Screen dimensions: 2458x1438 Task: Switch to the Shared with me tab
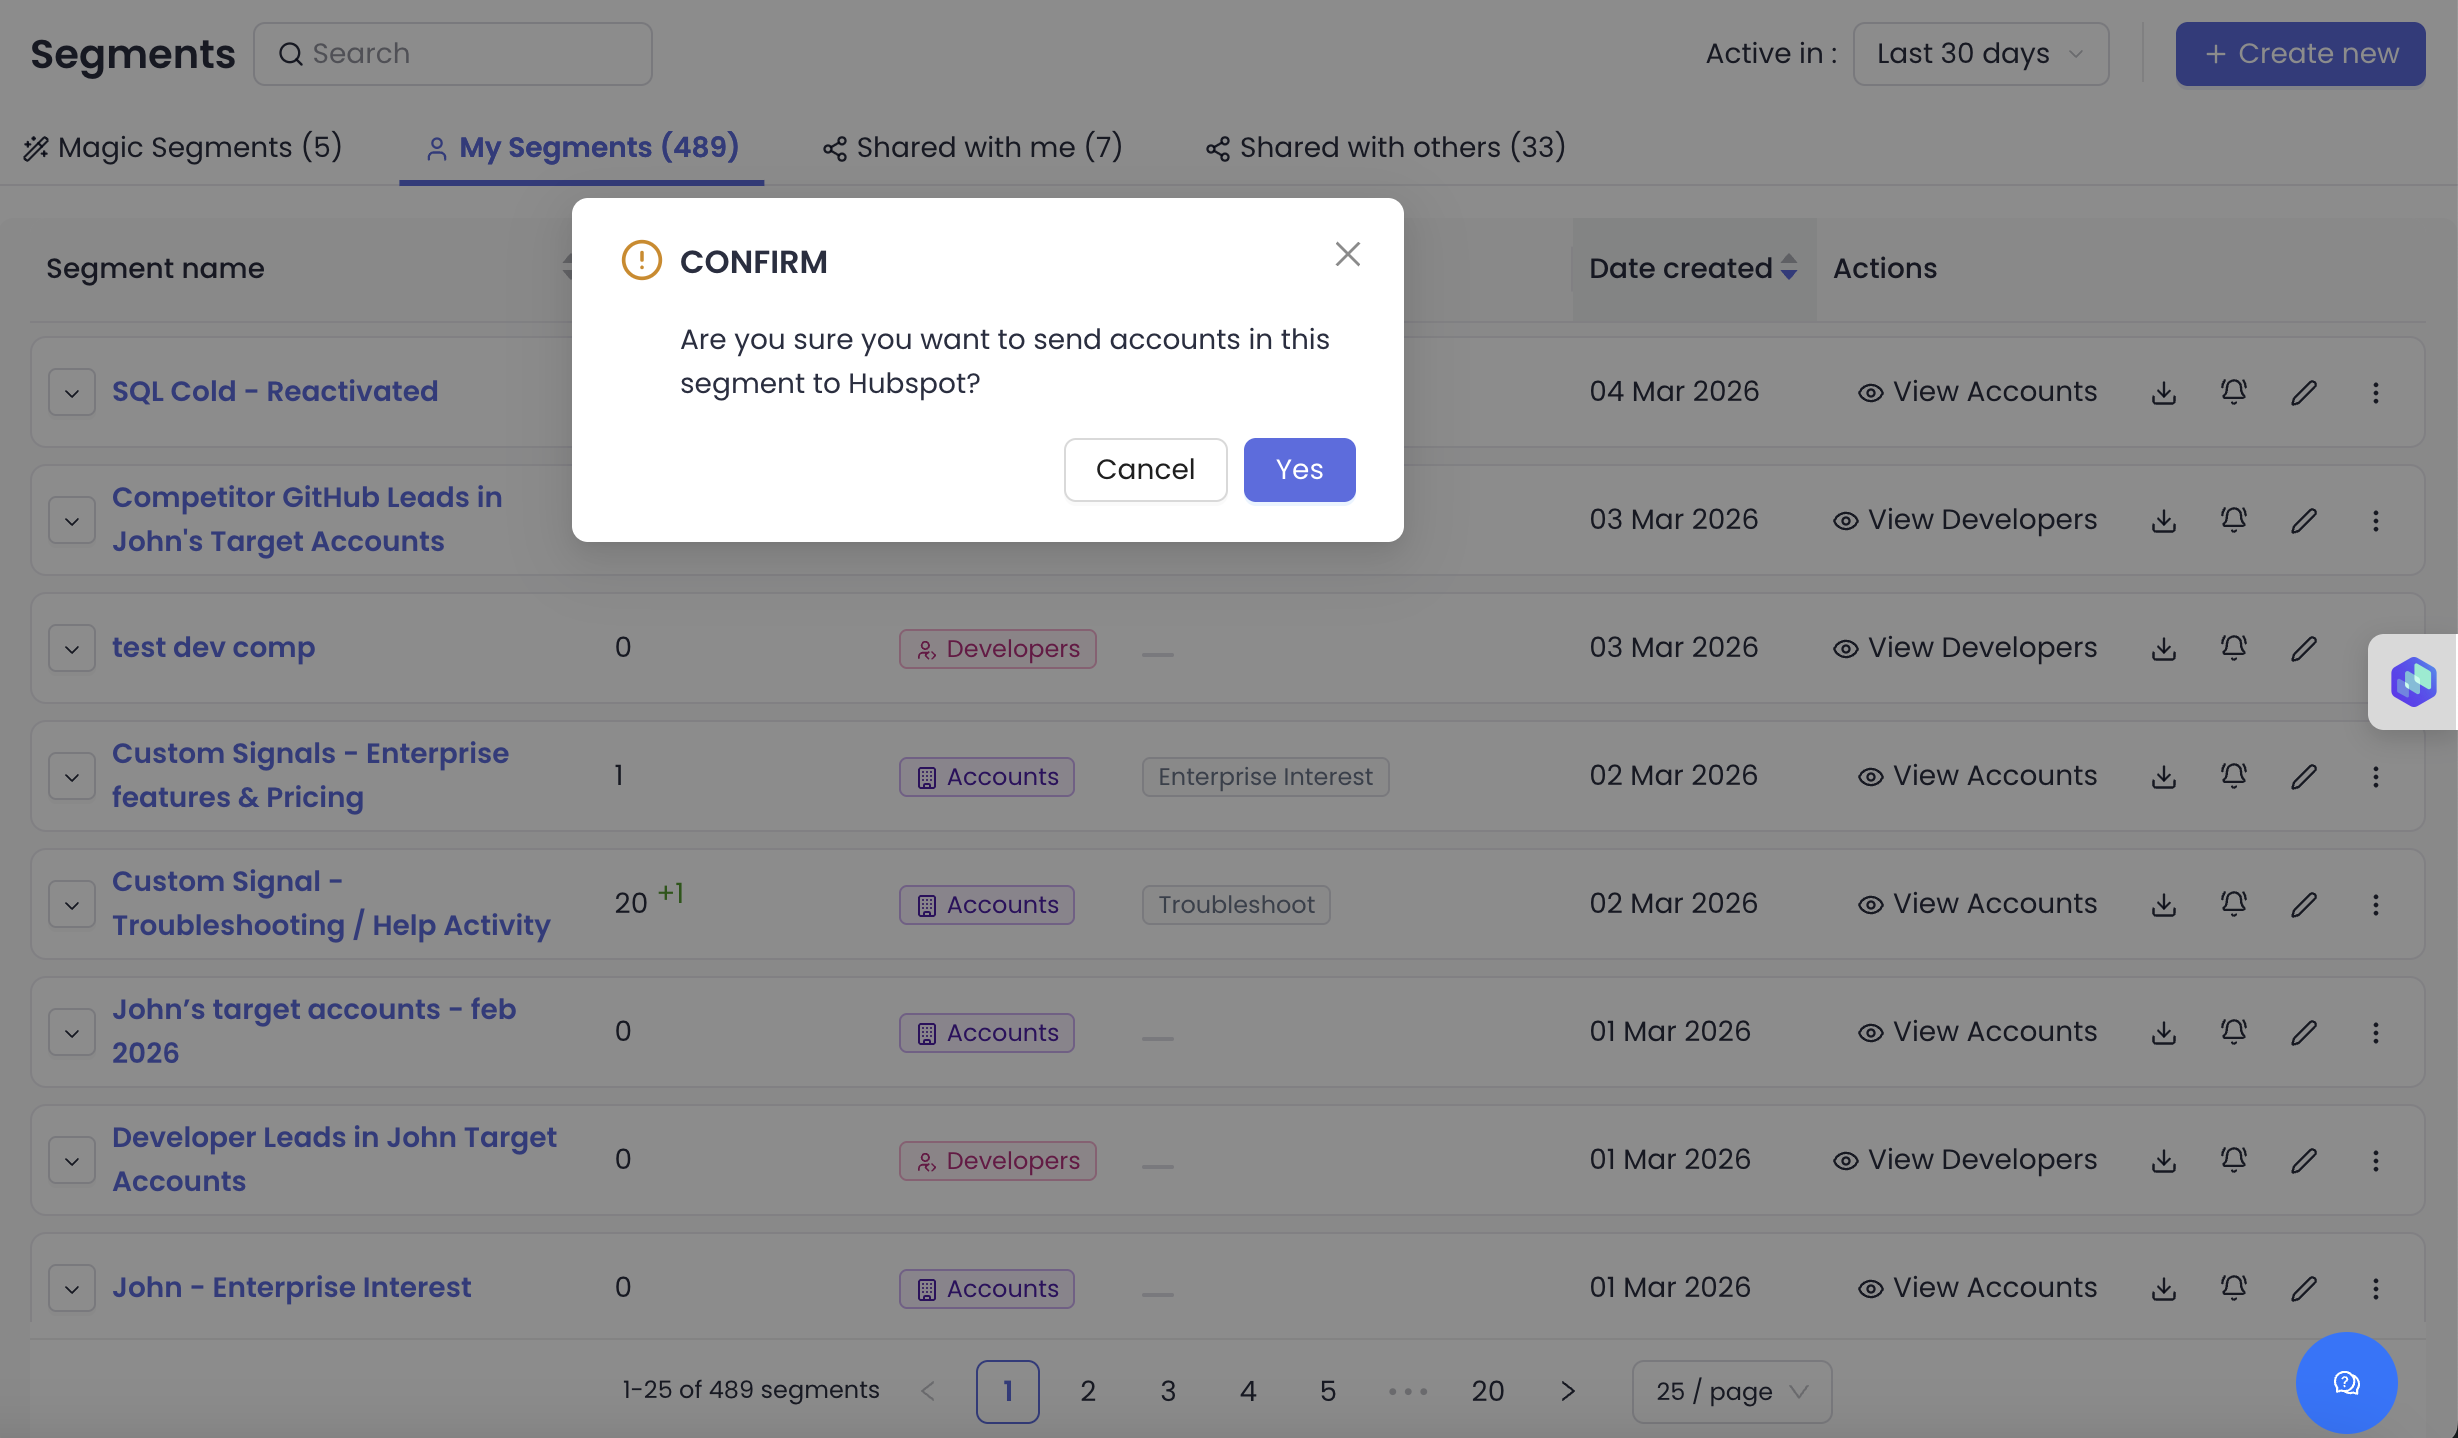tap(972, 148)
